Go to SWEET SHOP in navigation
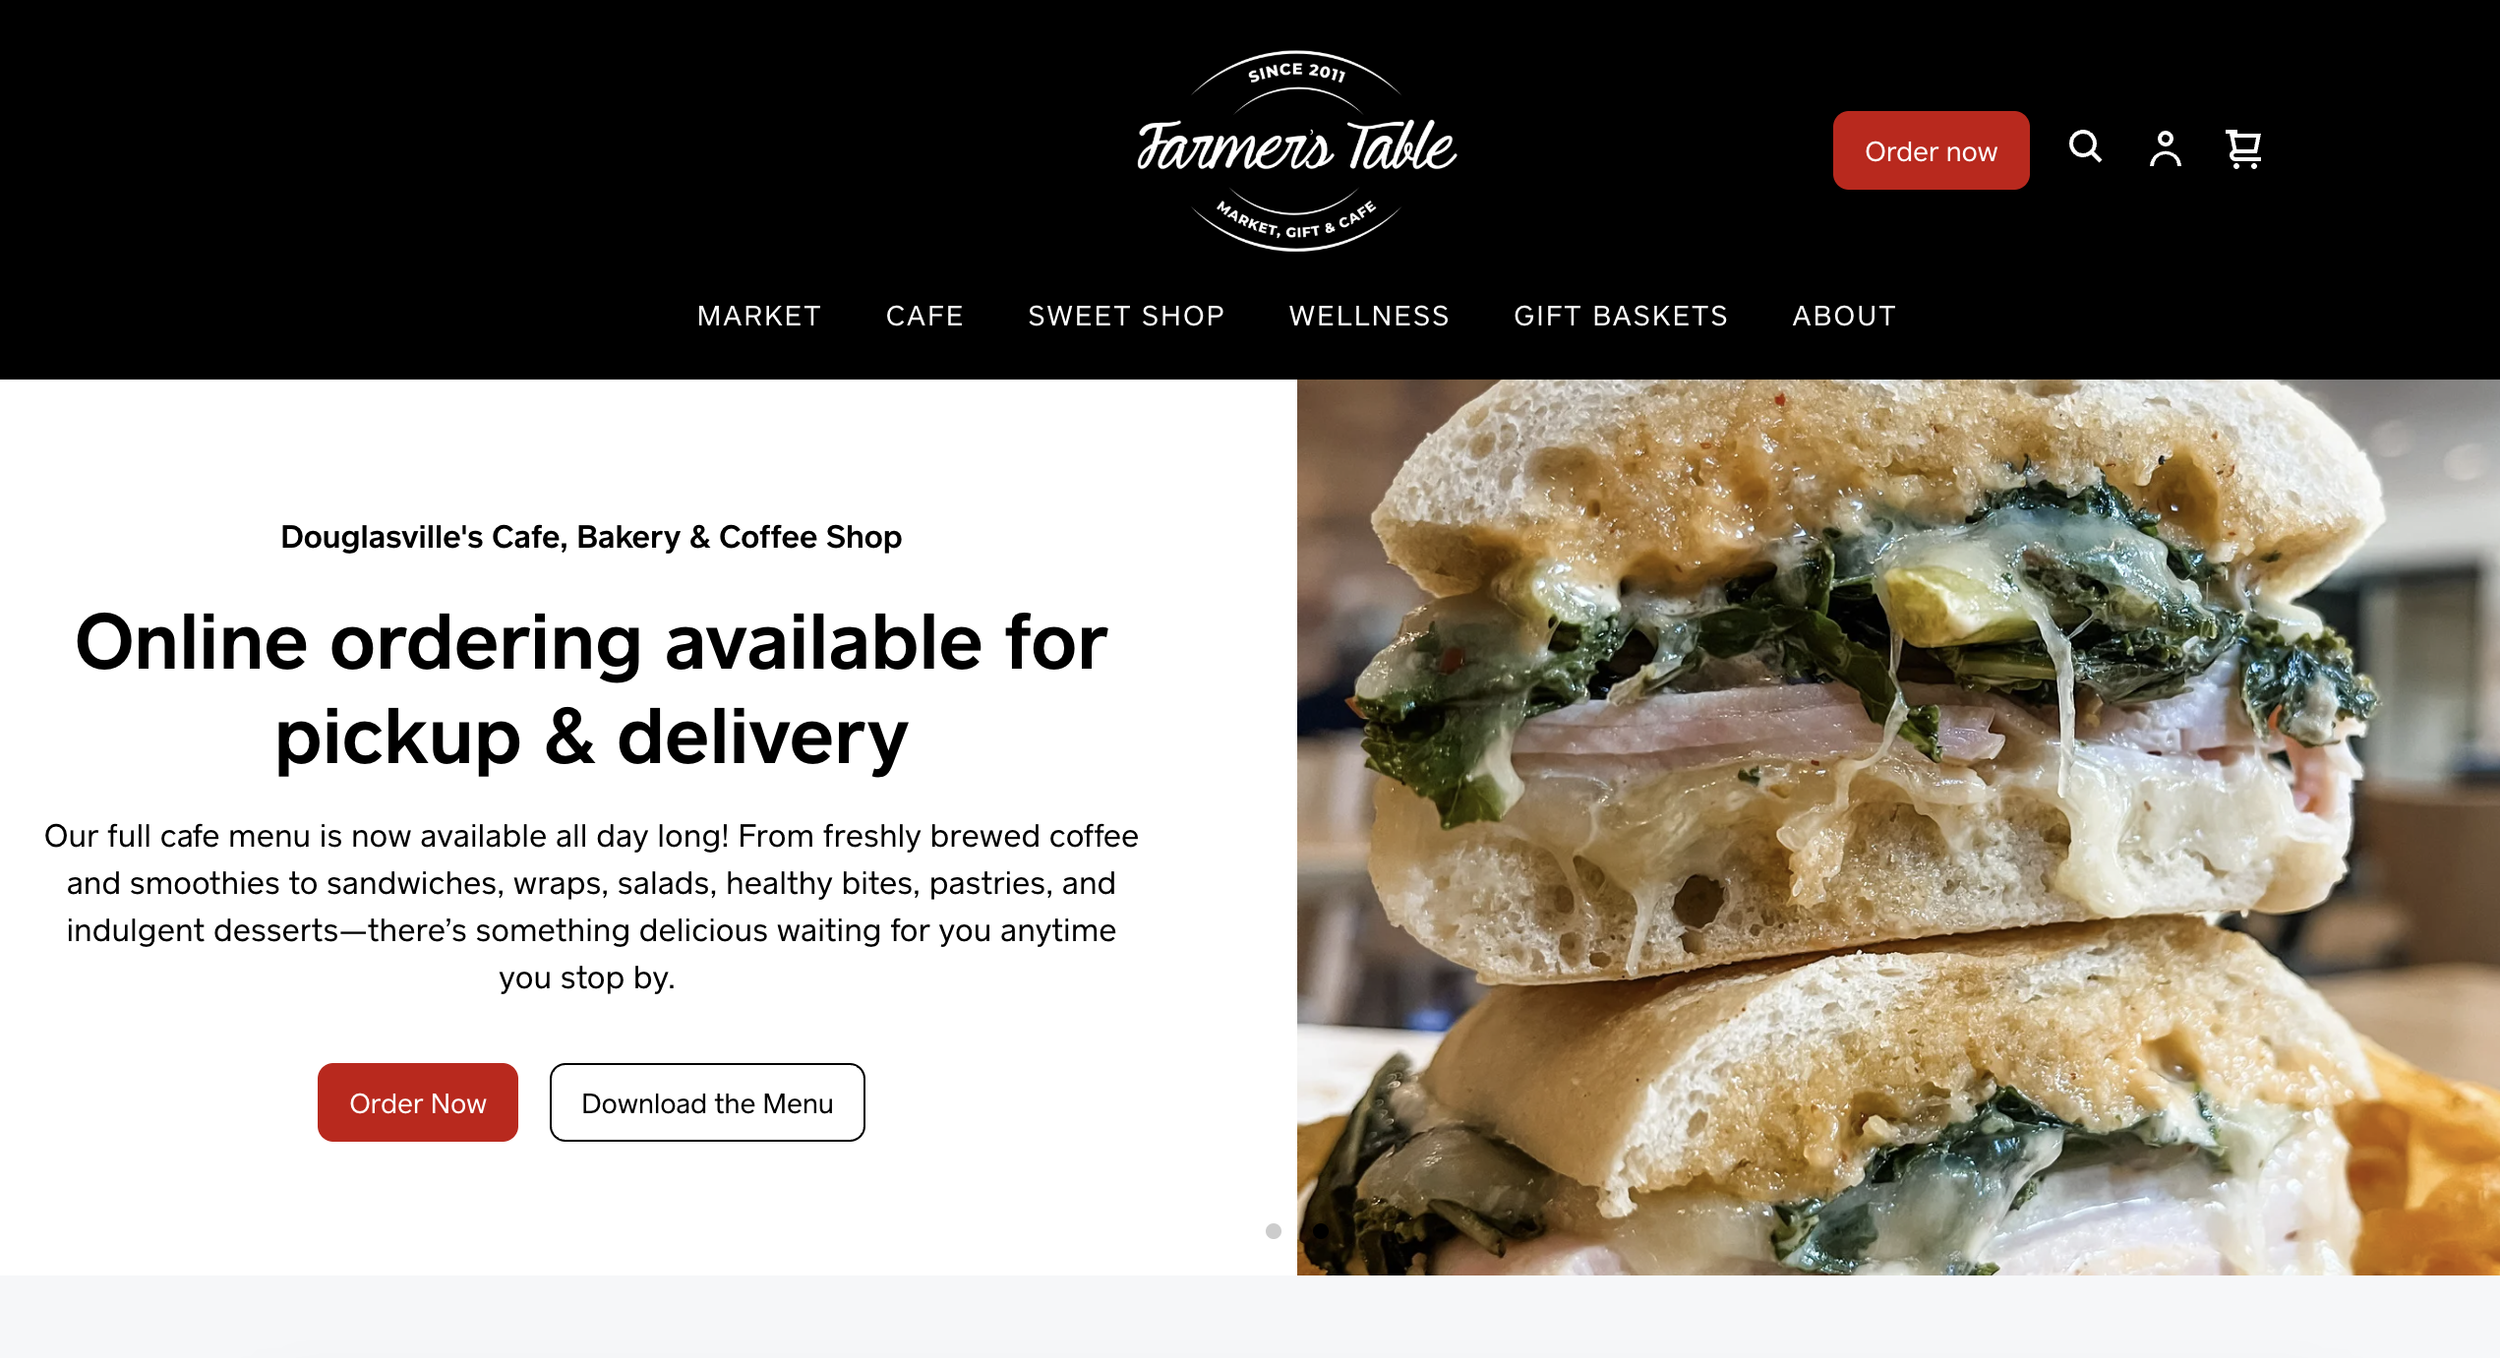Image resolution: width=2500 pixels, height=1358 pixels. pos(1126,316)
